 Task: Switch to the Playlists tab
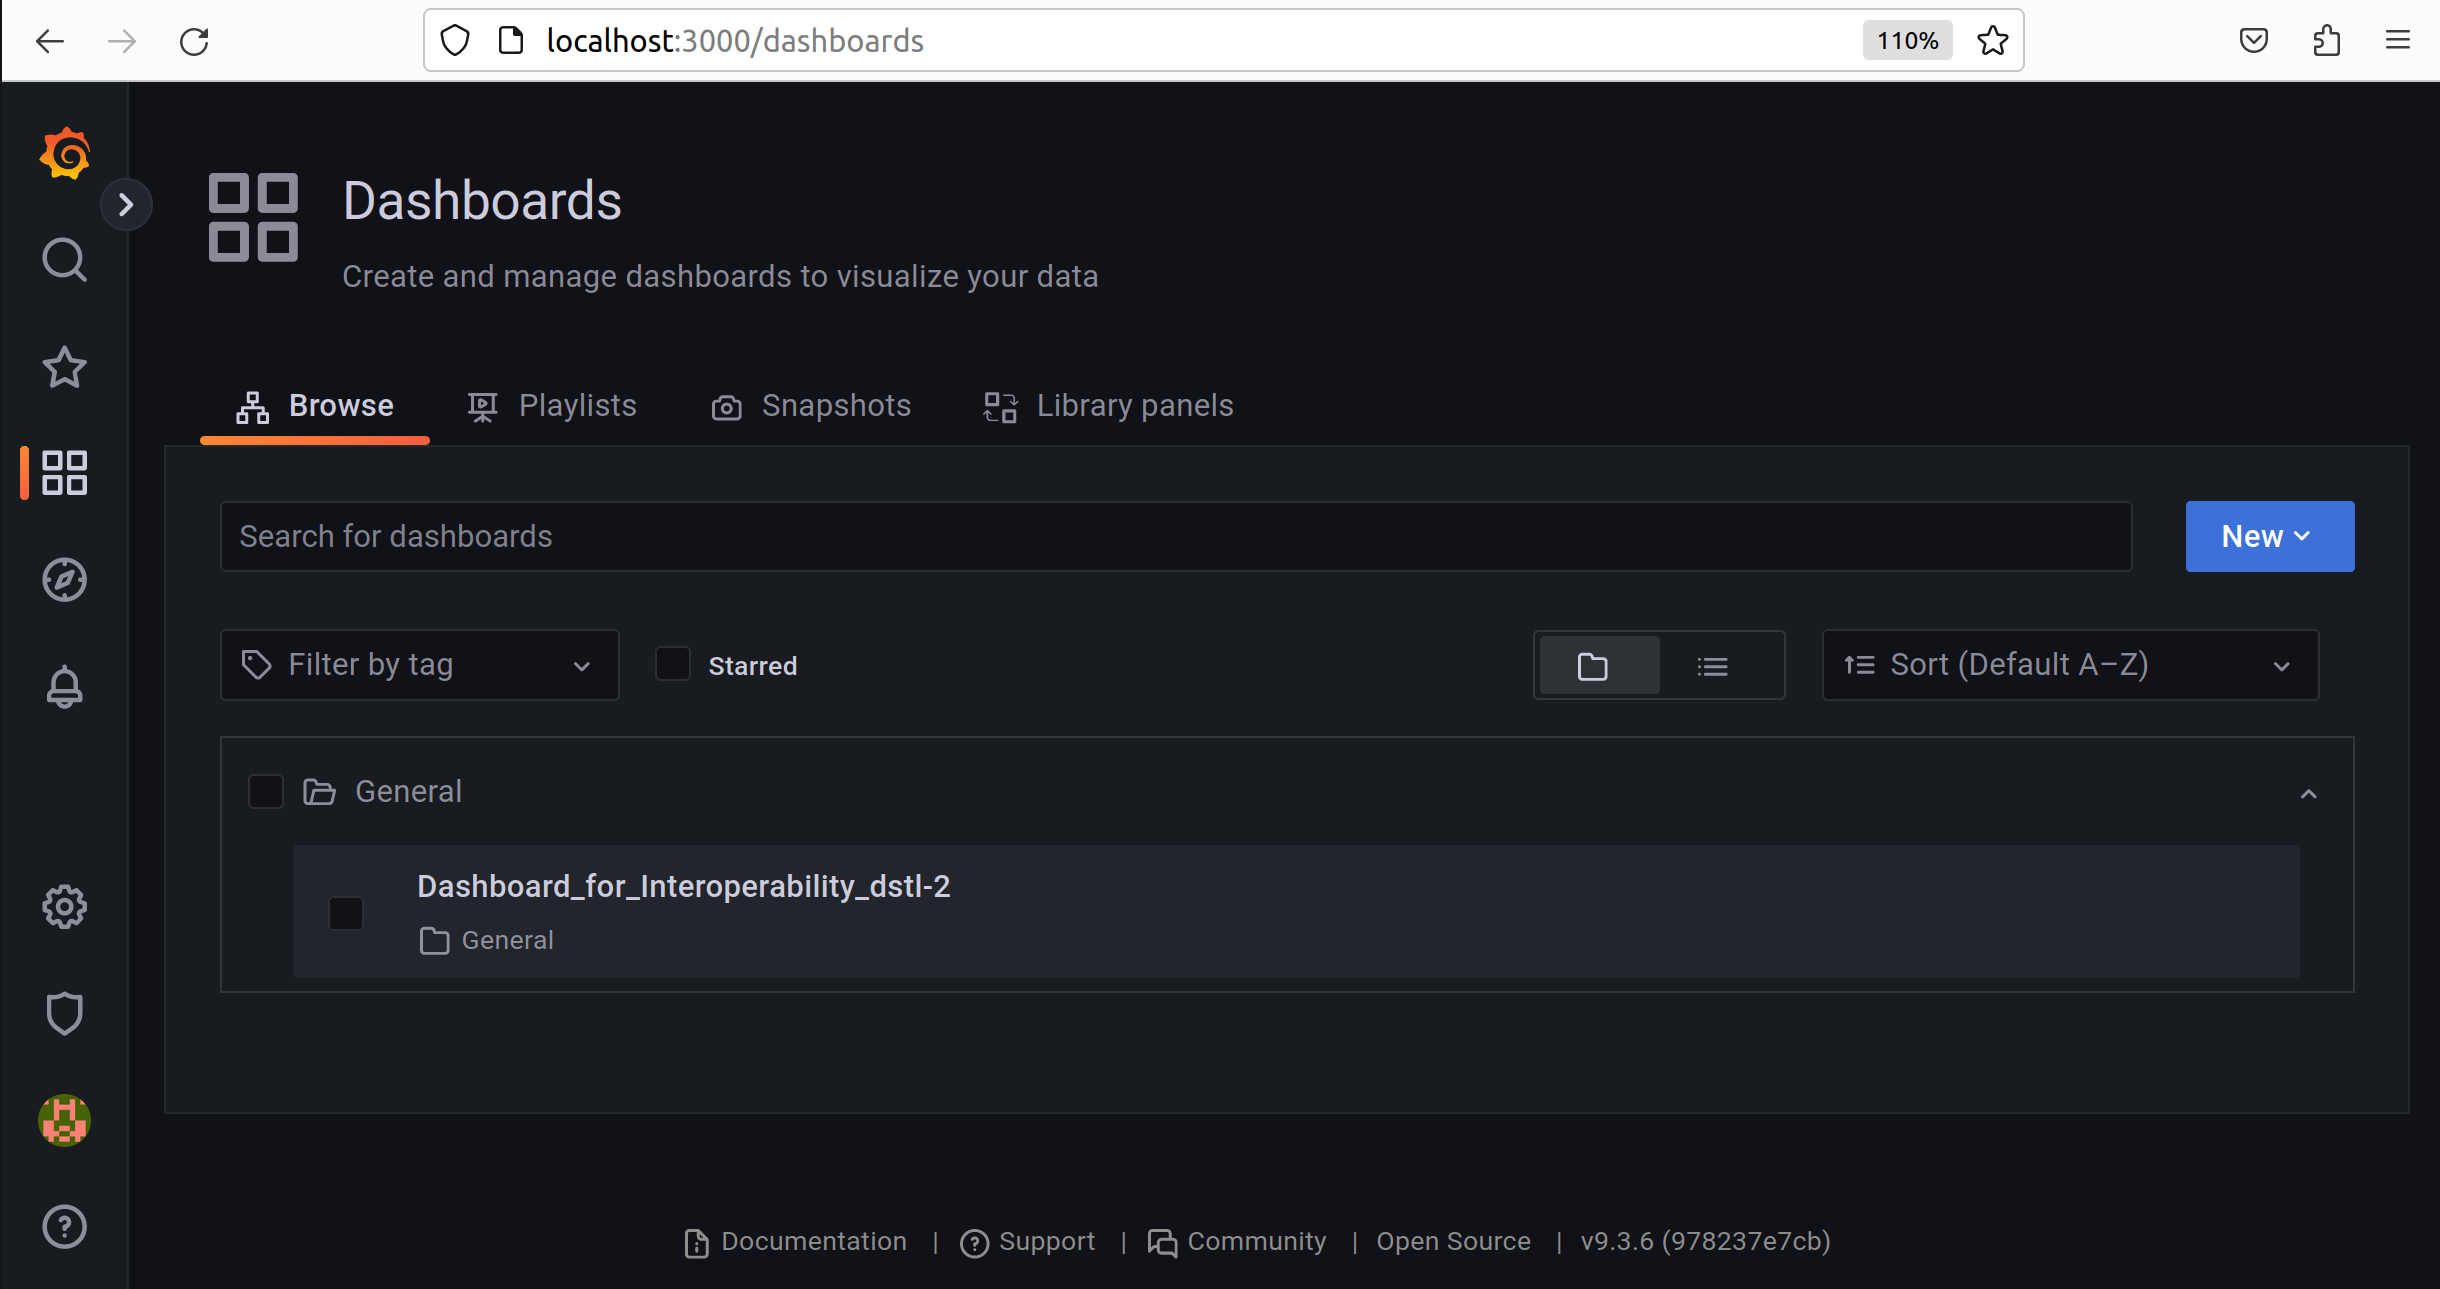click(x=553, y=406)
